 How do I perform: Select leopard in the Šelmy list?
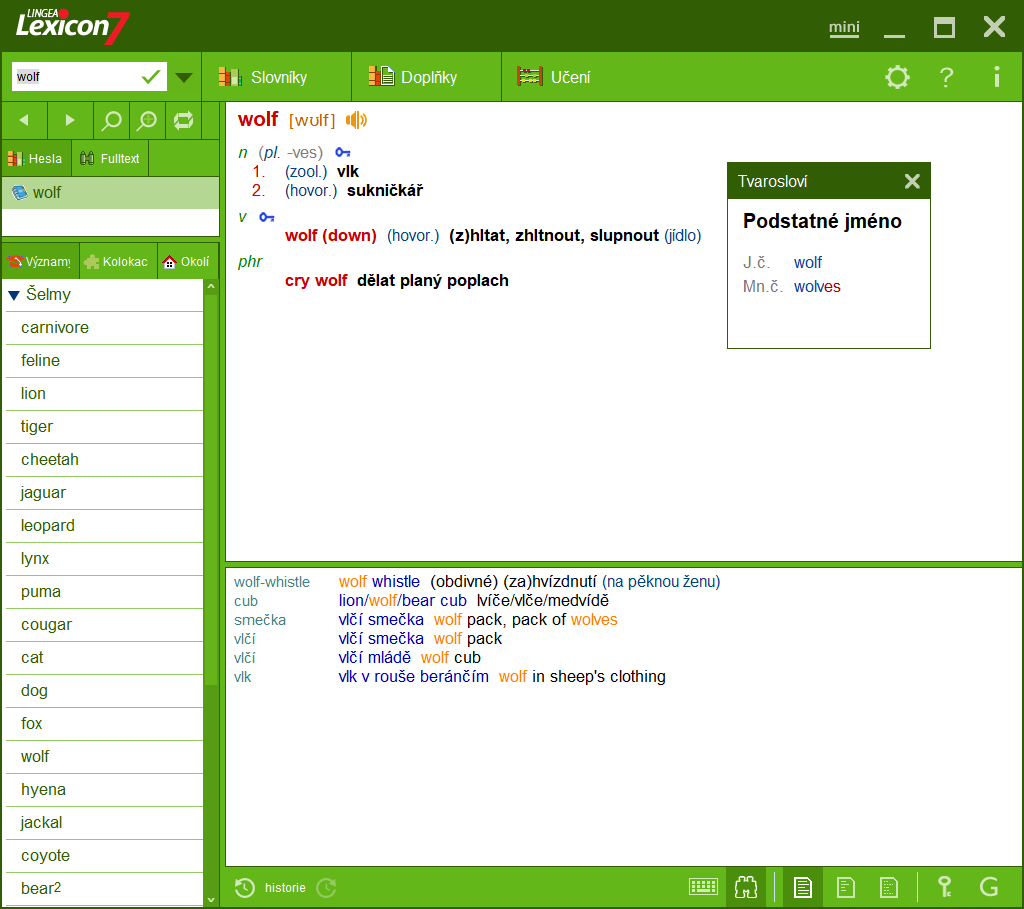click(x=104, y=526)
